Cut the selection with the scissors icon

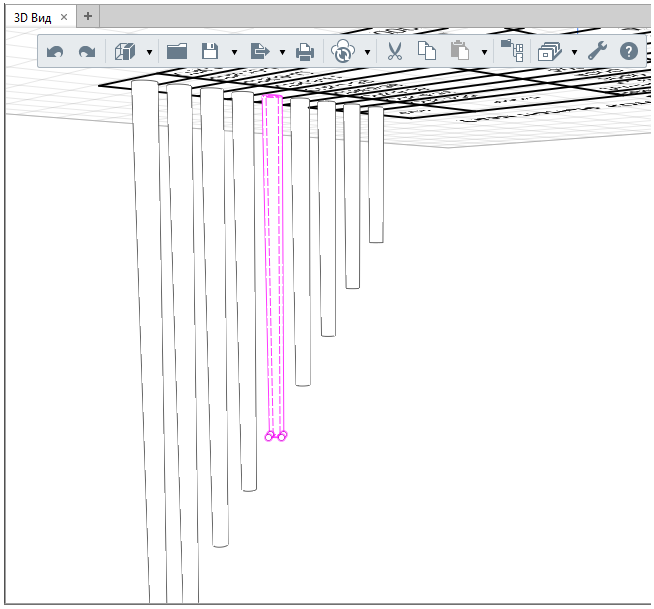coord(394,51)
